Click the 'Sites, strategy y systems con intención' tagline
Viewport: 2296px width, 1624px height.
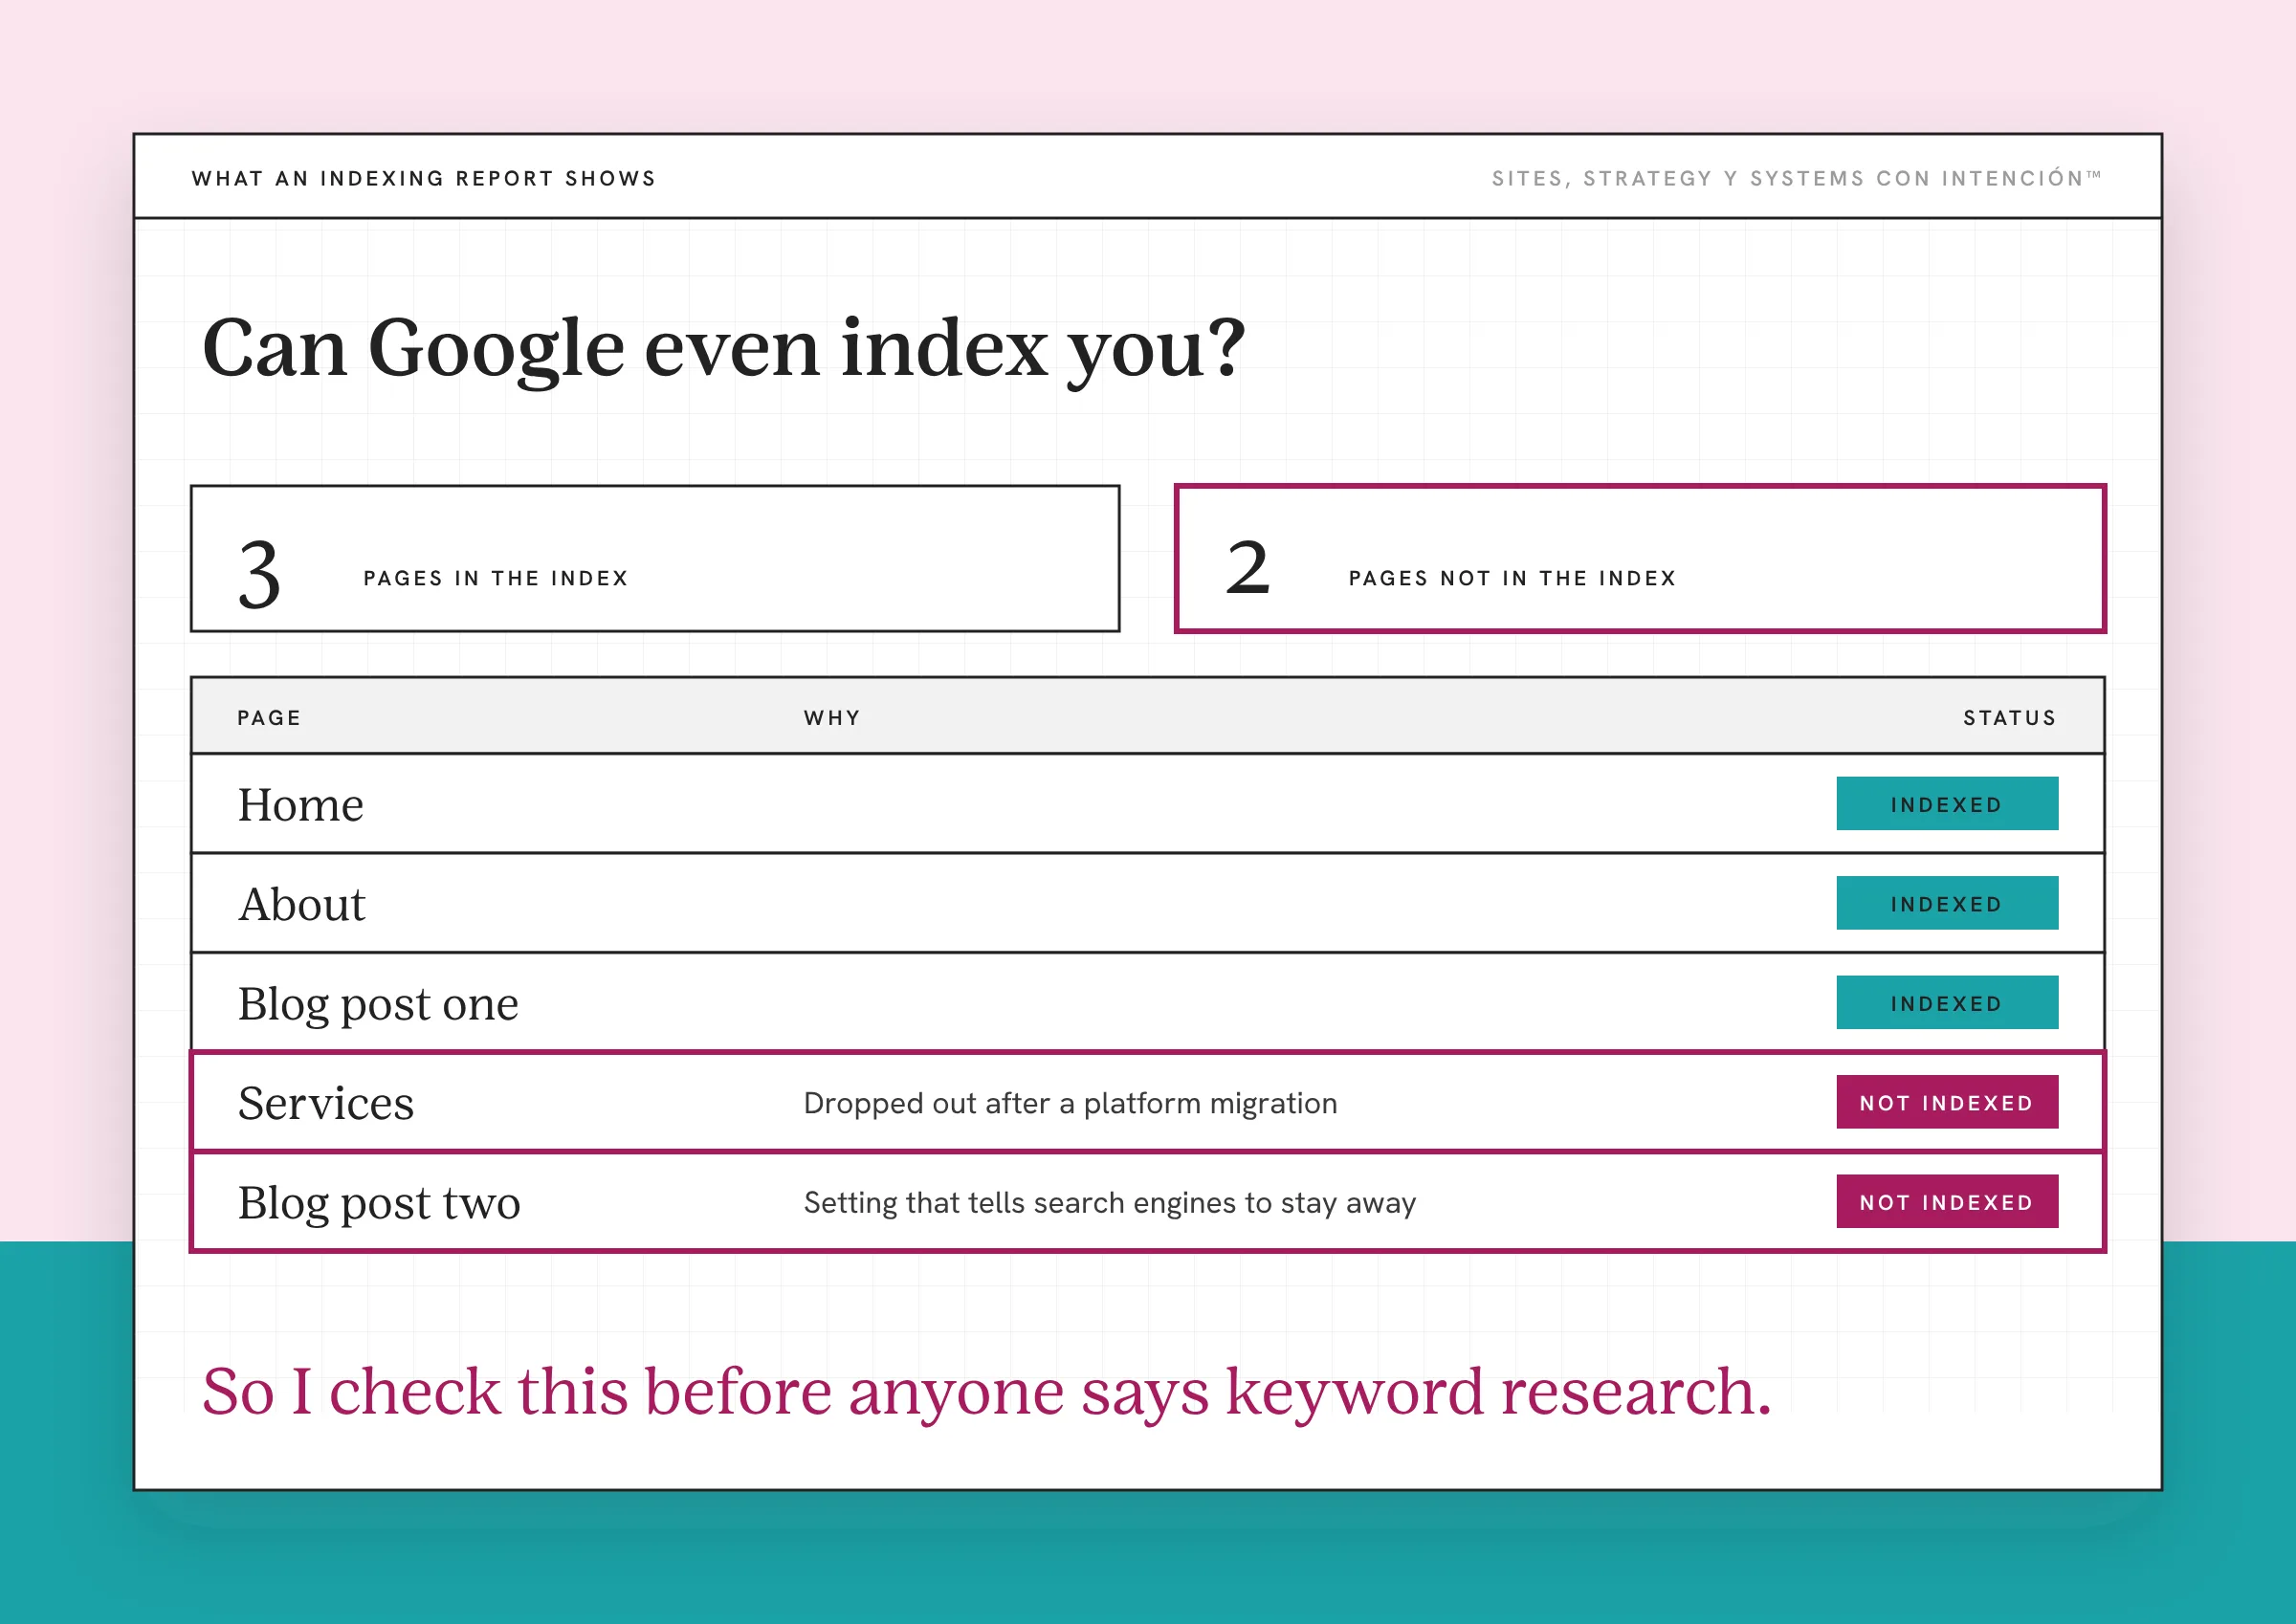(1796, 179)
